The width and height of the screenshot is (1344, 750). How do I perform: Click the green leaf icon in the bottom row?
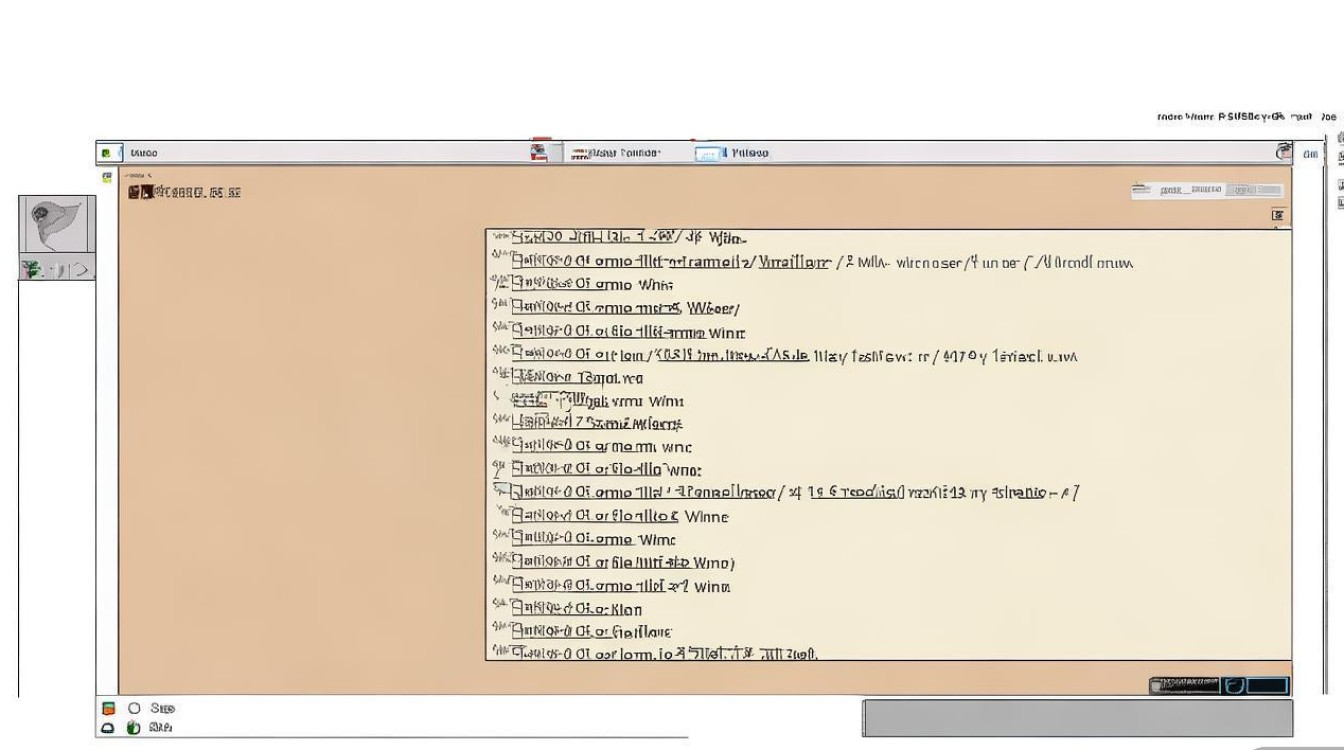click(134, 728)
